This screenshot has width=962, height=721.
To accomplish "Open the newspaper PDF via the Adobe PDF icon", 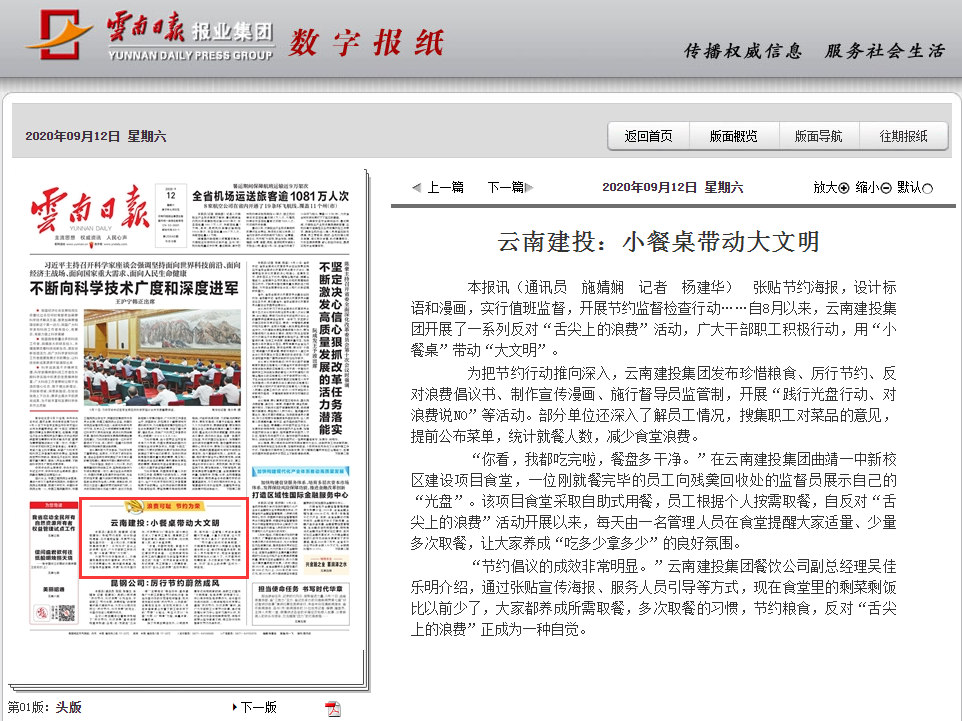I will [x=332, y=708].
